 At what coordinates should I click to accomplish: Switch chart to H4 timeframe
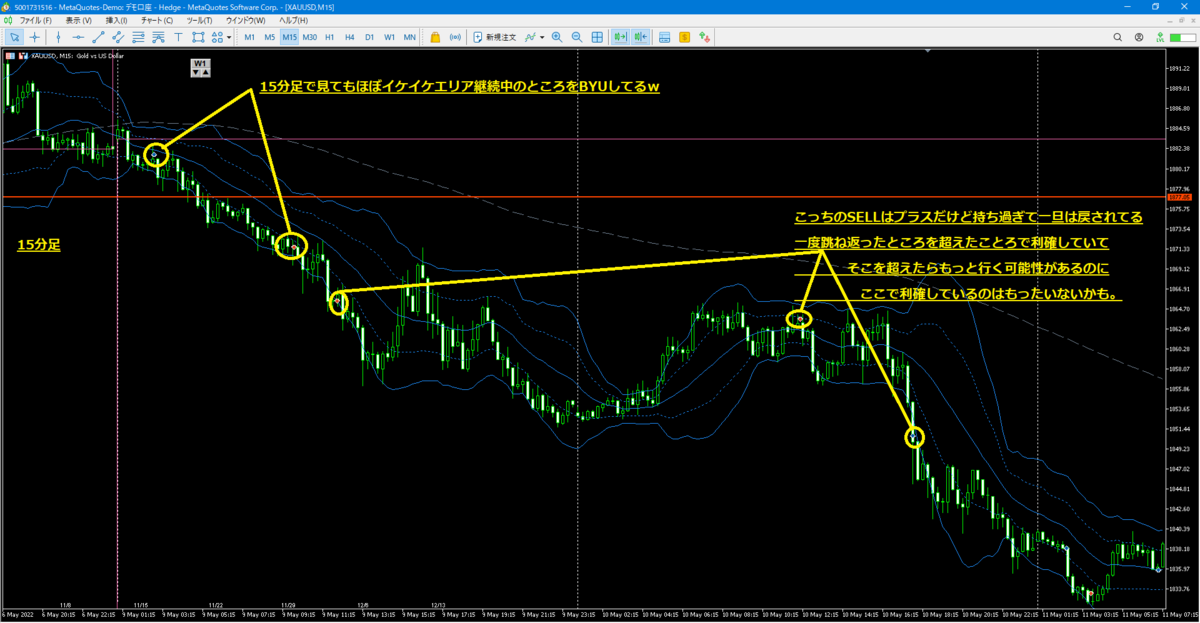349,37
